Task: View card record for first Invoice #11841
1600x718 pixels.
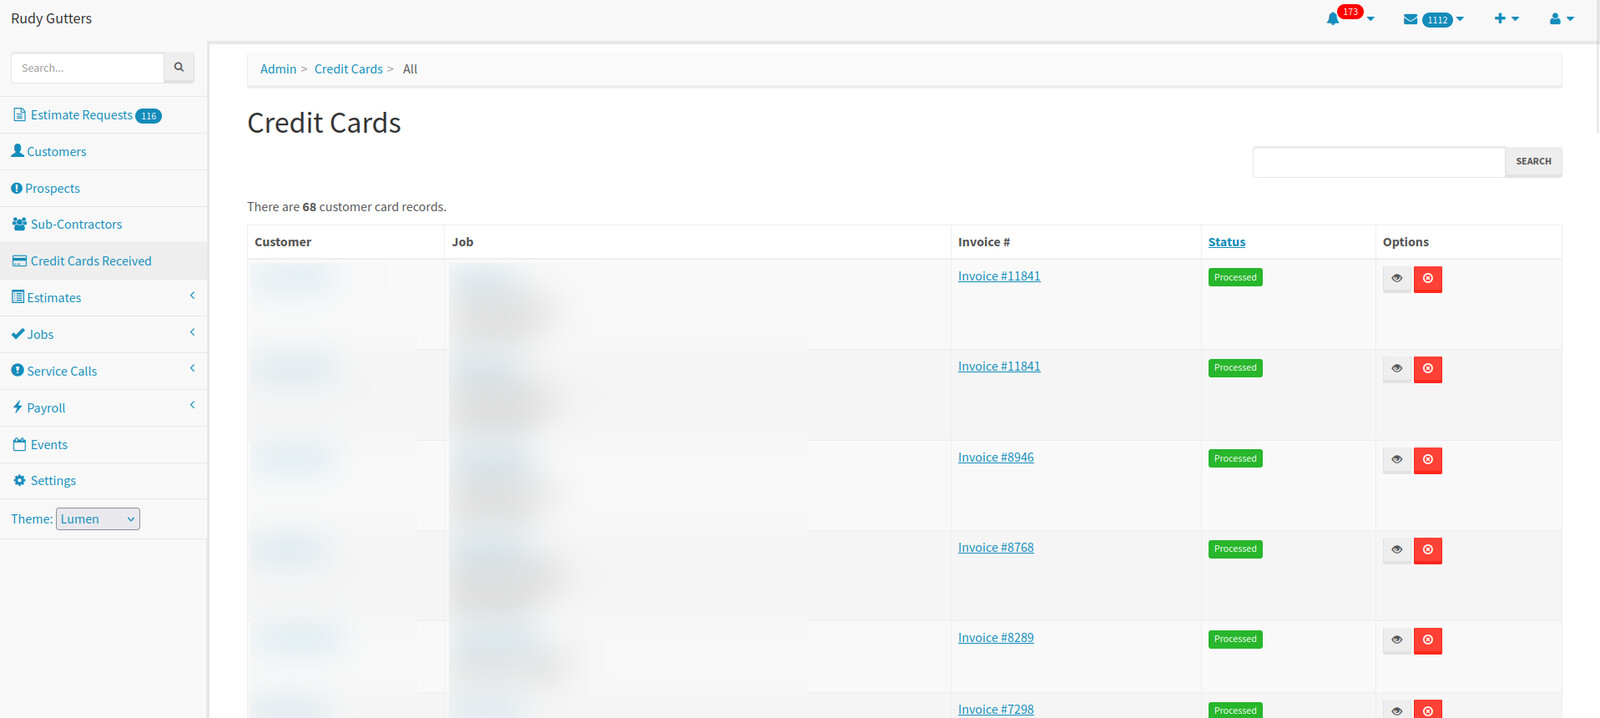Action: coord(1397,279)
